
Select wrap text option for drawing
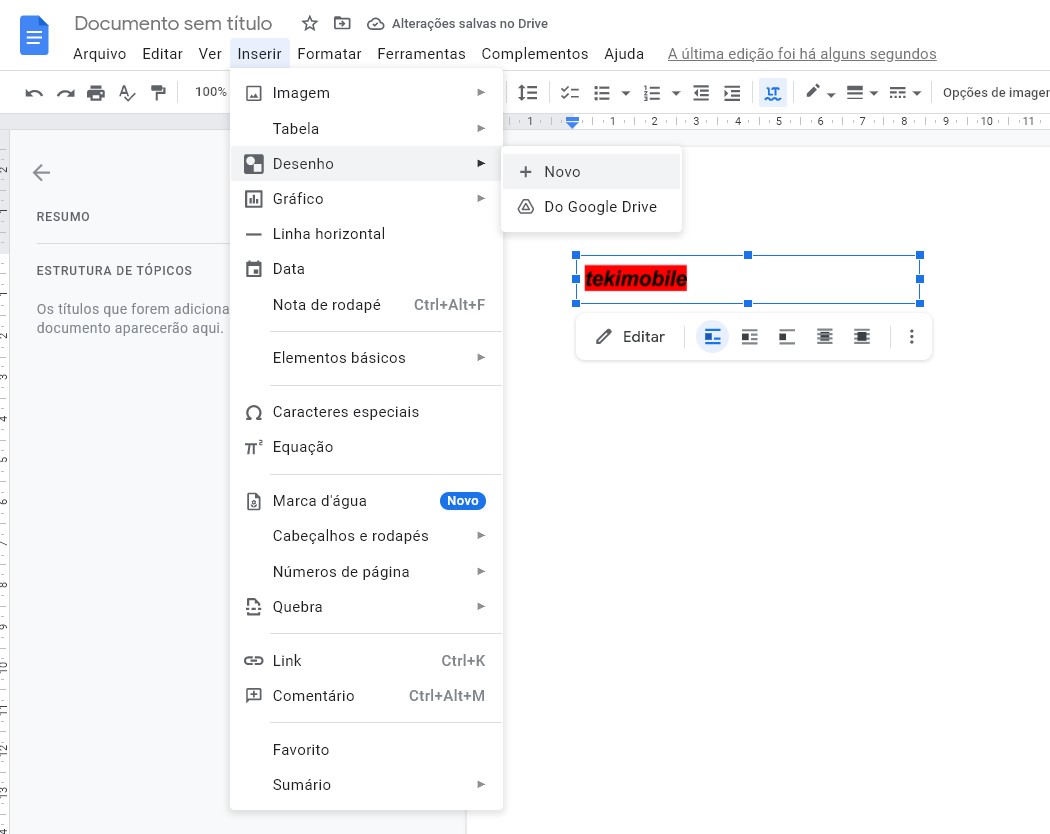pos(749,336)
